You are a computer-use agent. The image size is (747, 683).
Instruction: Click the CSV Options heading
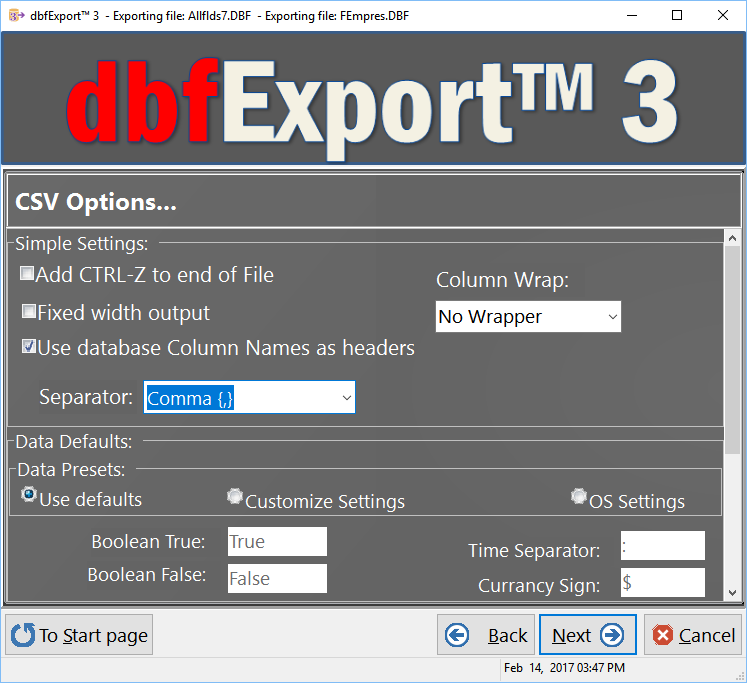tap(96, 202)
